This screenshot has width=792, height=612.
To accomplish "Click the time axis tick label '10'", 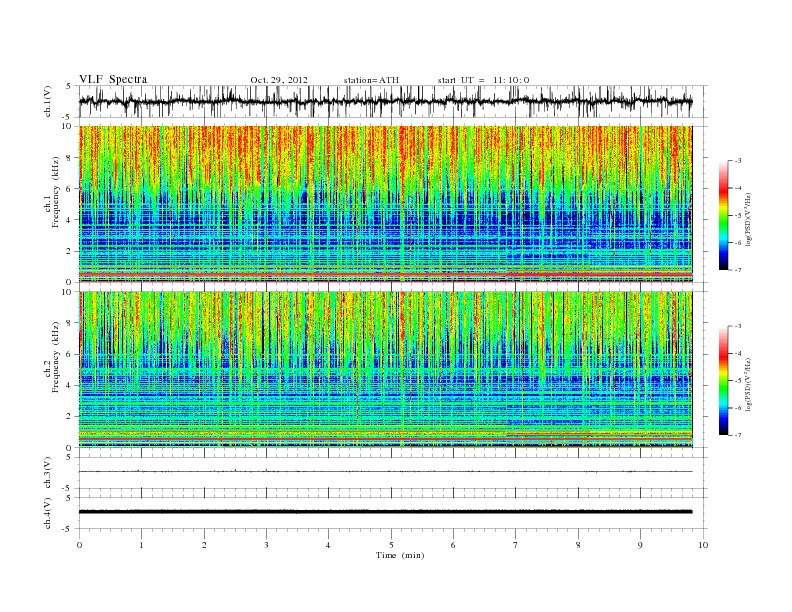I will 703,545.
